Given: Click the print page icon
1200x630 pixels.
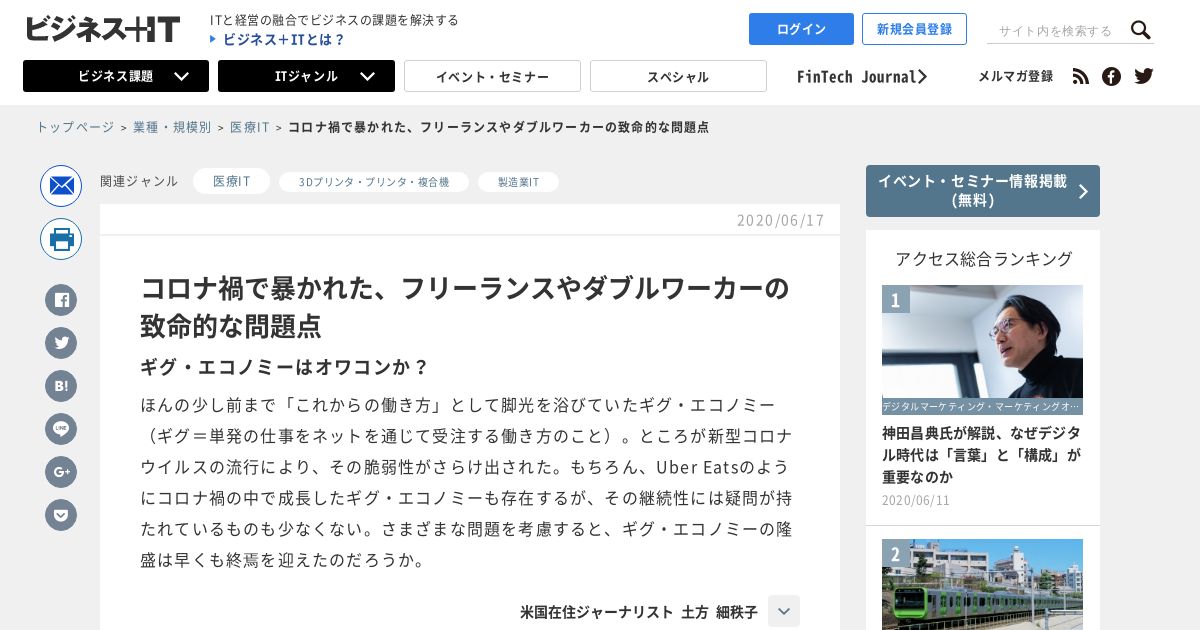Looking at the screenshot, I should click(x=61, y=239).
